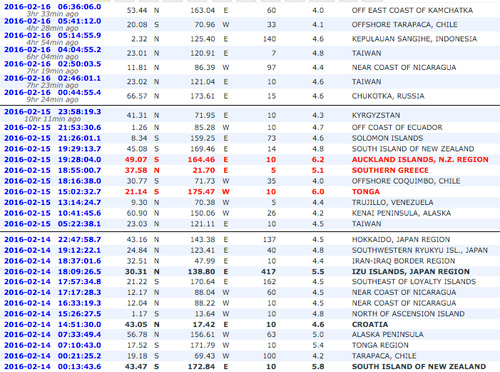Image resolution: width=500 pixels, height=372 pixels.
Task: Click the IRAN-IRAQ BORDER REGION text
Action: pyautogui.click(x=403, y=261)
